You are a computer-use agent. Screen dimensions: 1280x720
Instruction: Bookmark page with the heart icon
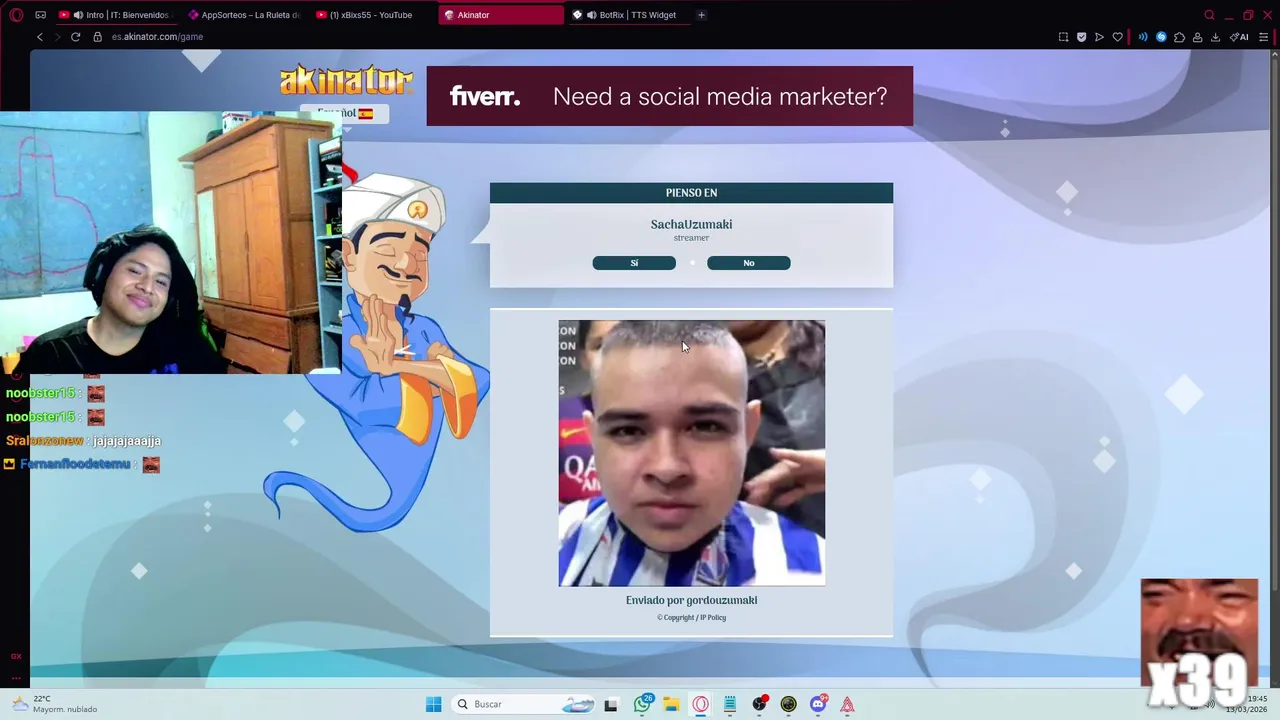point(1117,37)
